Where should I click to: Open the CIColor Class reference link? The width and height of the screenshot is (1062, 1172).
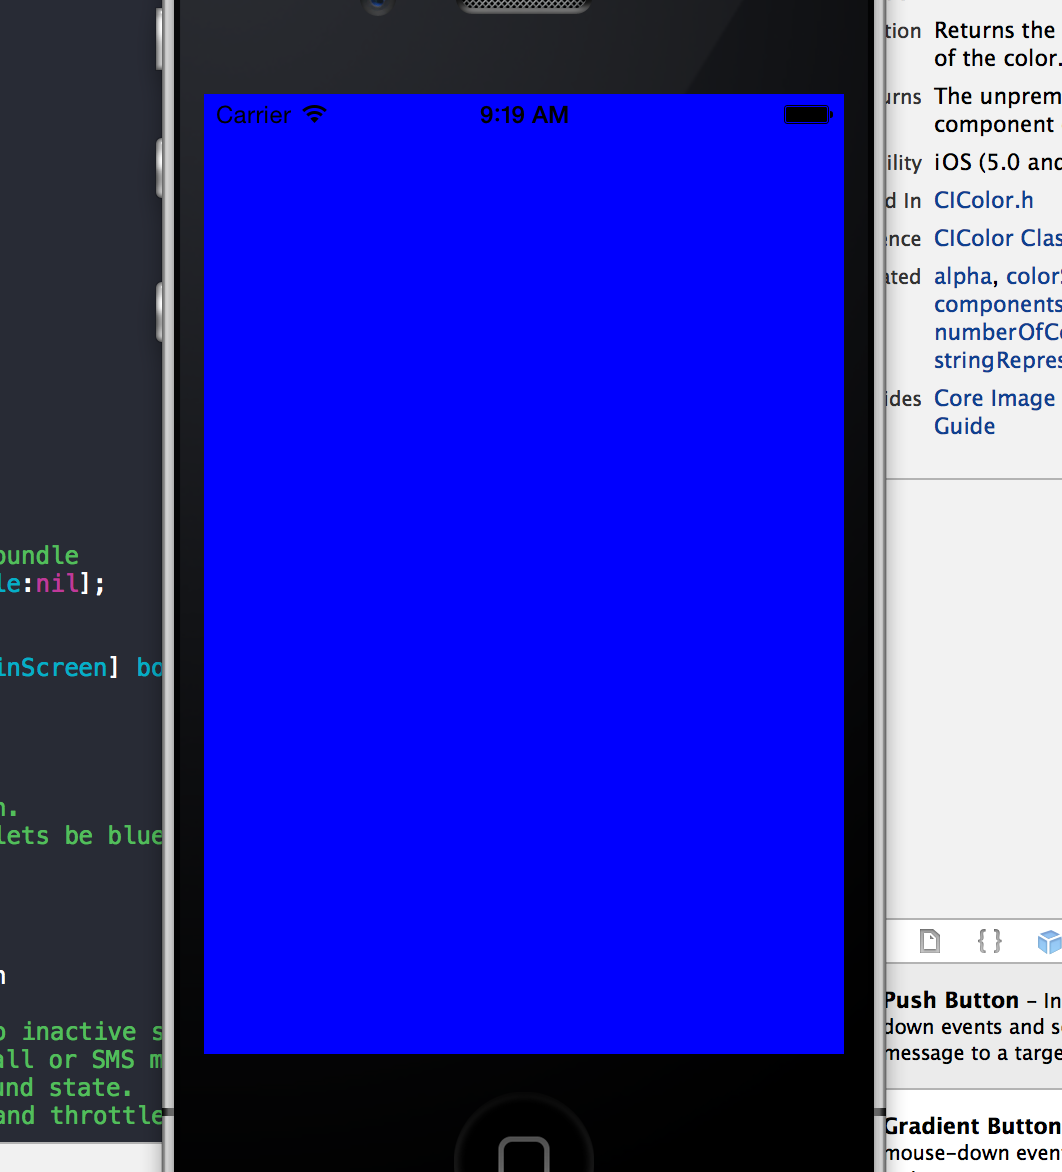point(996,238)
